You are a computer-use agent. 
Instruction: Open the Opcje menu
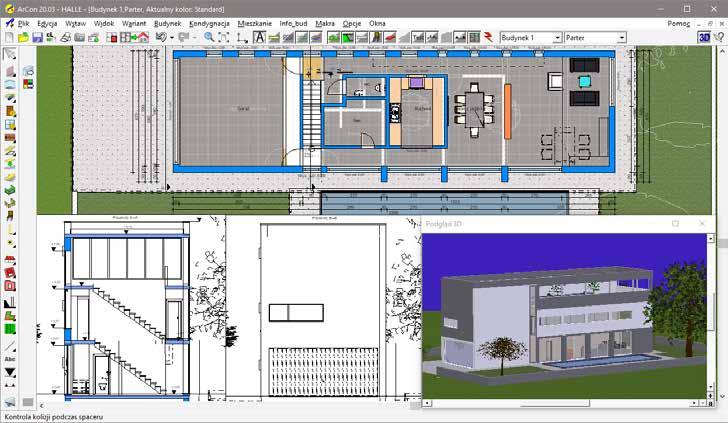tap(352, 23)
